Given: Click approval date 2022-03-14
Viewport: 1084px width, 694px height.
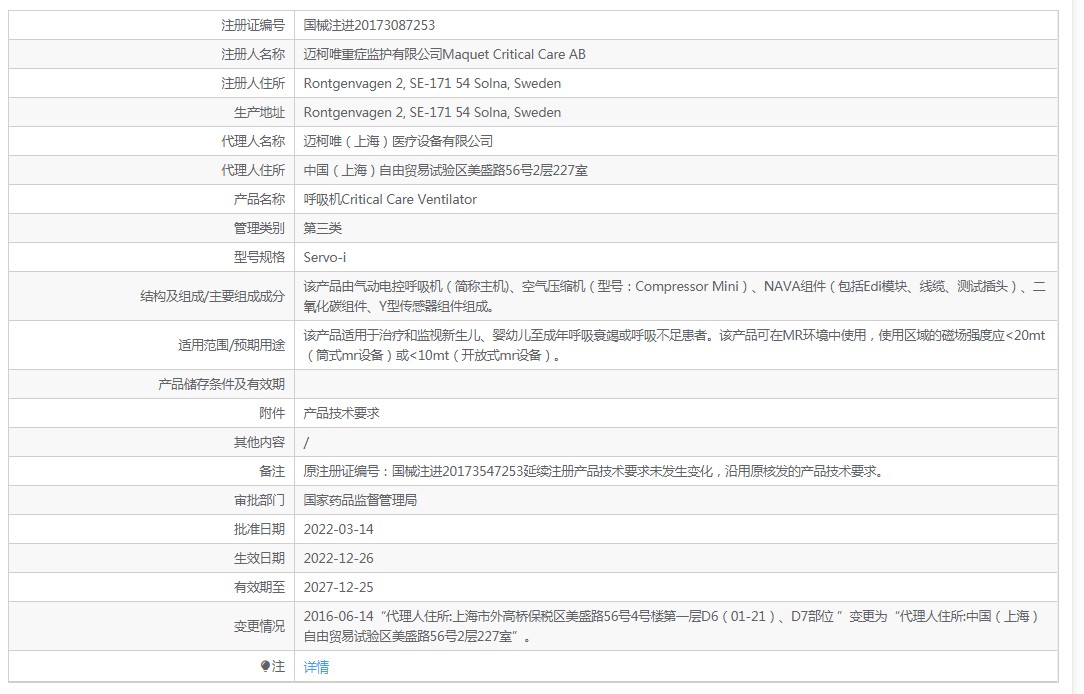Looking at the screenshot, I should tap(338, 530).
